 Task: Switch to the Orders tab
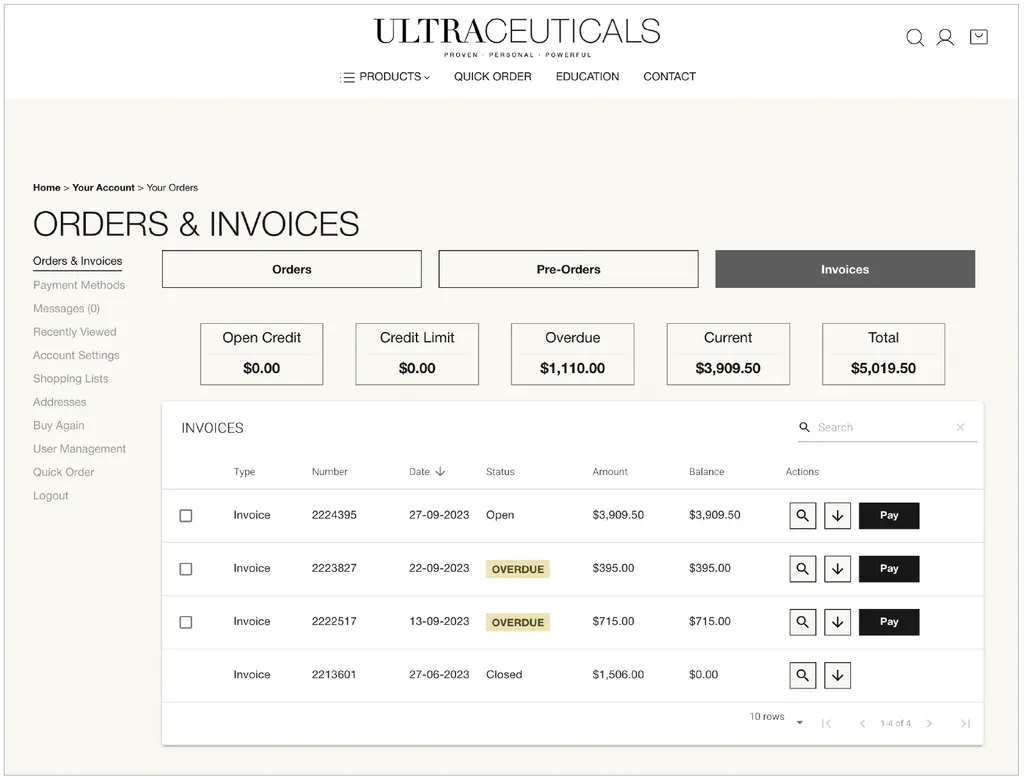tap(292, 269)
